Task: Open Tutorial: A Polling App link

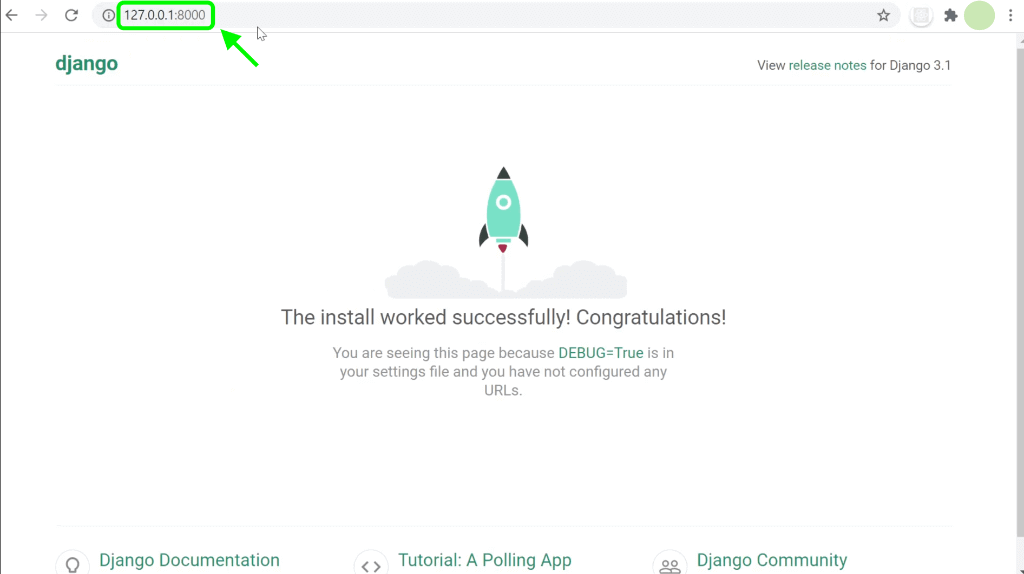Action: click(485, 560)
